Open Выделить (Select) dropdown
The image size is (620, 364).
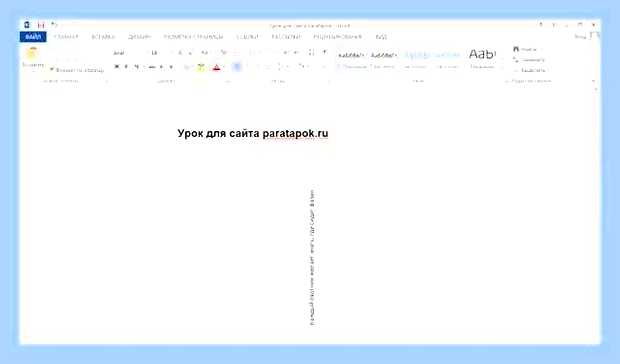click(x=530, y=70)
